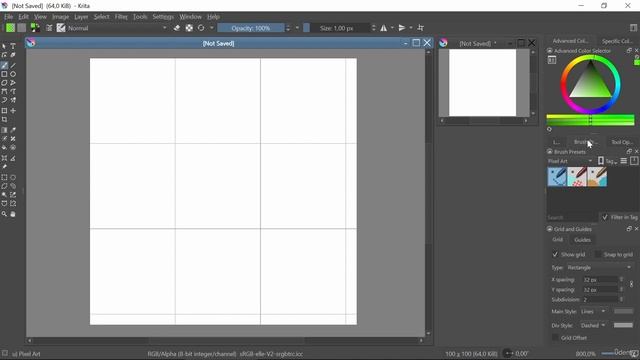
Task: Open the Layer menu
Action: click(81, 17)
